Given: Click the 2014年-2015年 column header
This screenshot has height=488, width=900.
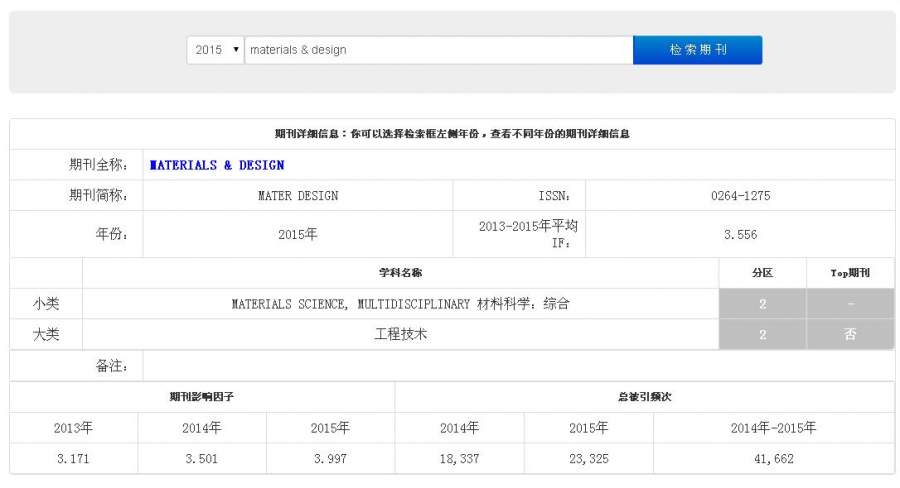Looking at the screenshot, I should click(773, 428).
